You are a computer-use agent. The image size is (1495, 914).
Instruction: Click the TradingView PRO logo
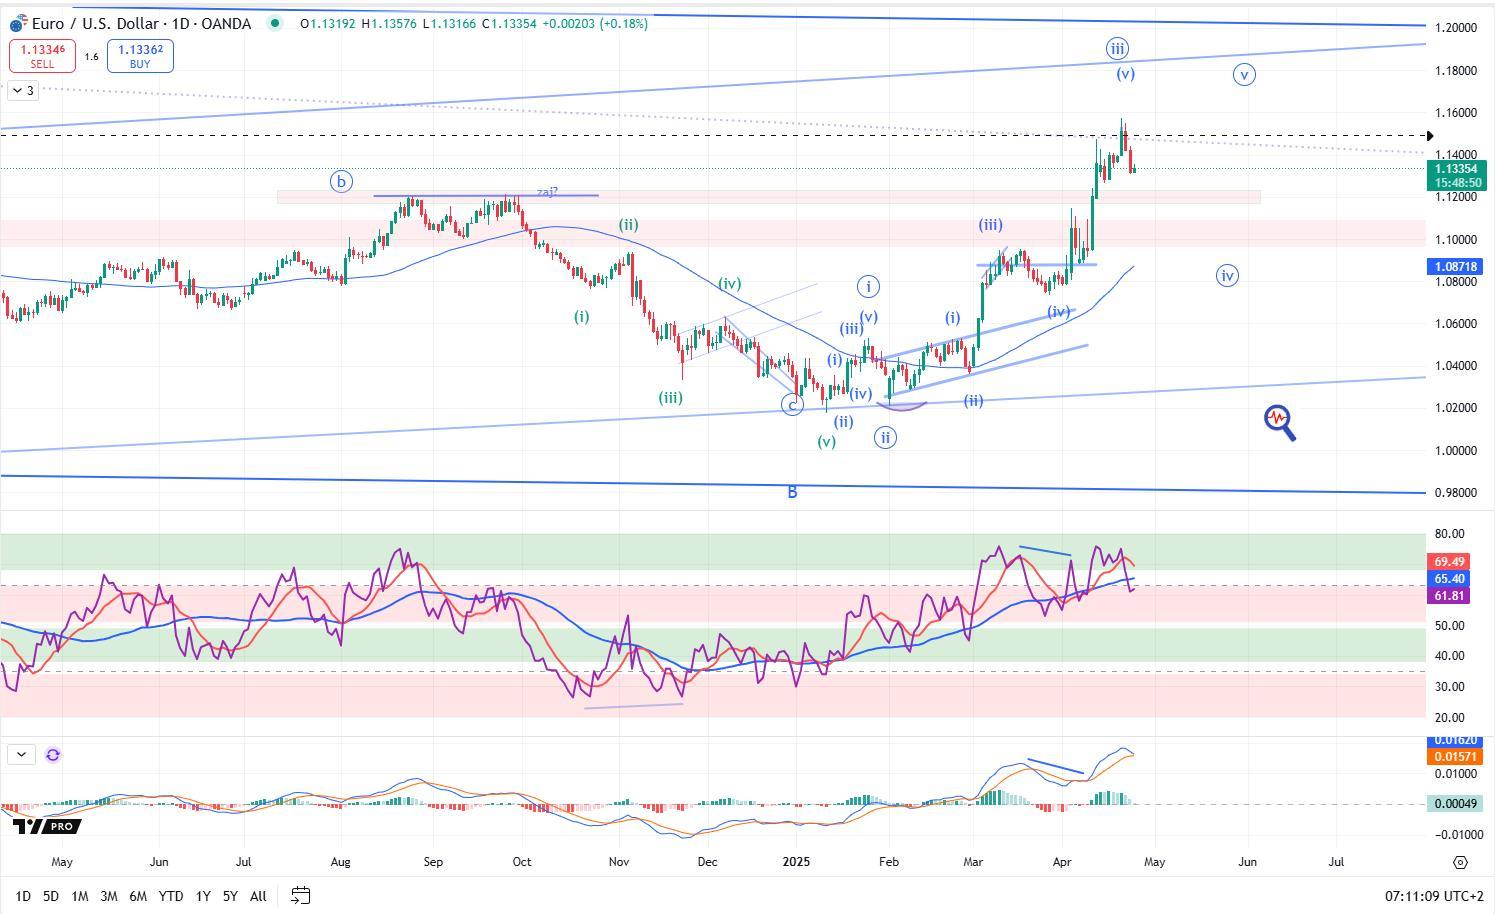coord(46,826)
